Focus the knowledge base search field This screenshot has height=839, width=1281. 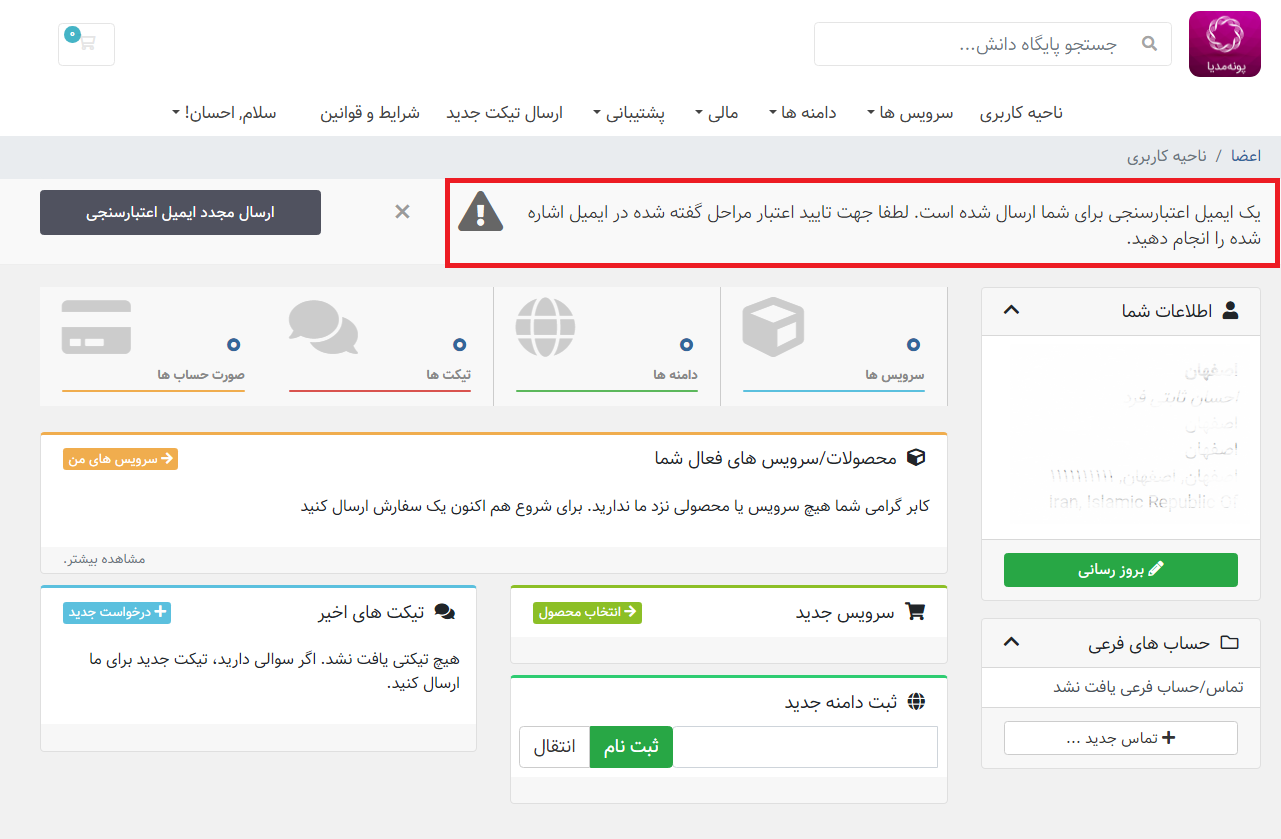point(993,44)
